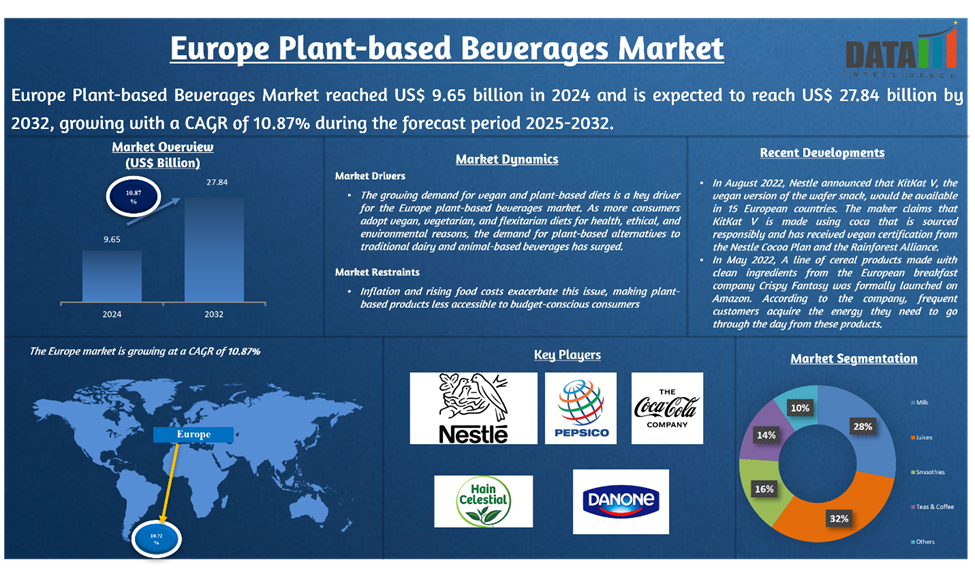The width and height of the screenshot is (975, 569).
Task: Select the Smoothies legend color swatch
Action: [913, 473]
